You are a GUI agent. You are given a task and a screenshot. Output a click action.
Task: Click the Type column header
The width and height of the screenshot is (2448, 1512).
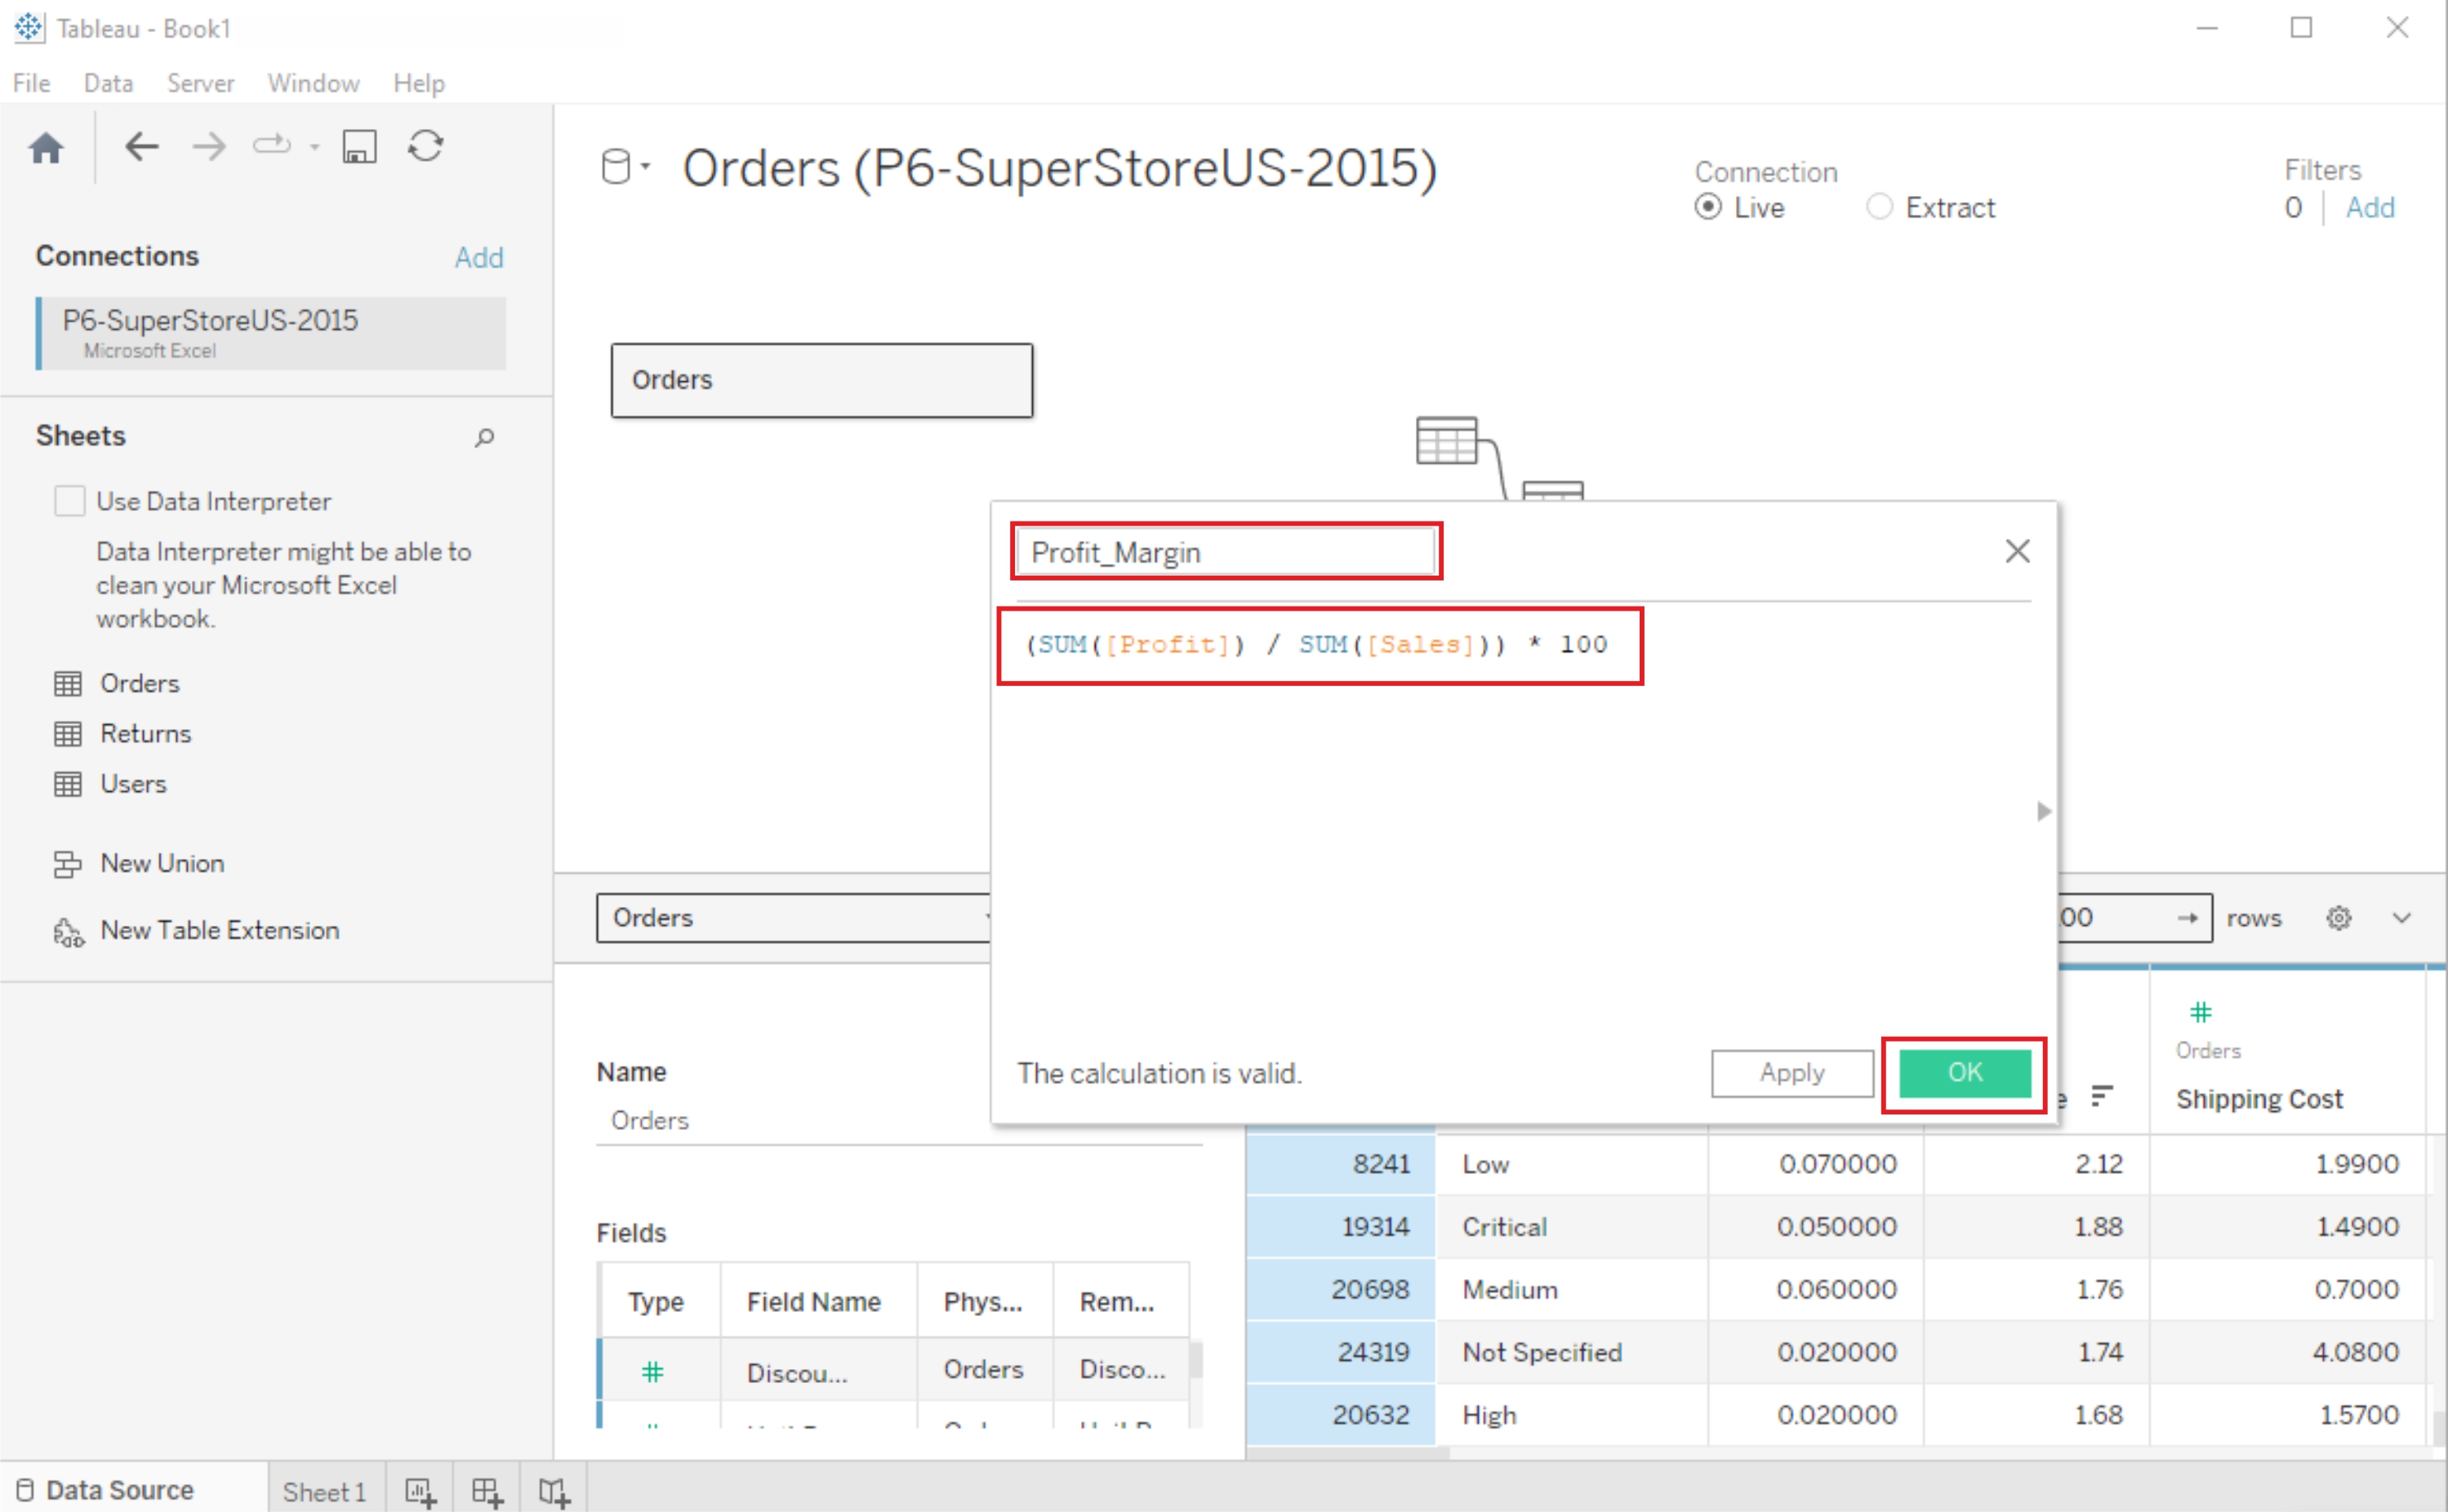pyautogui.click(x=656, y=1301)
